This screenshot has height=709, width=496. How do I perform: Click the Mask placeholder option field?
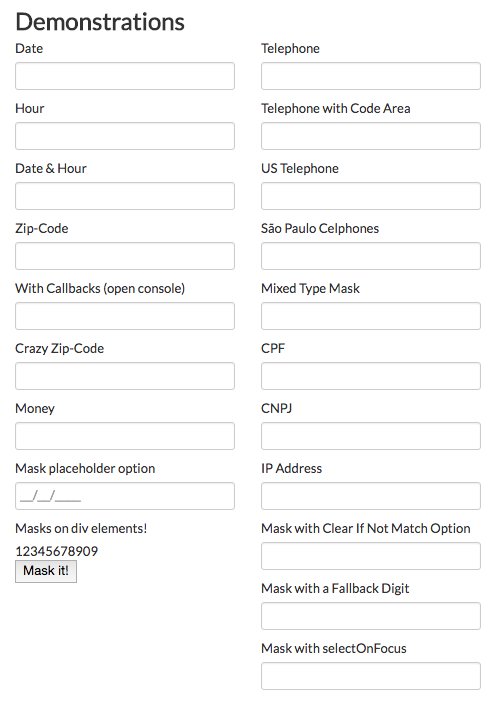[125, 496]
